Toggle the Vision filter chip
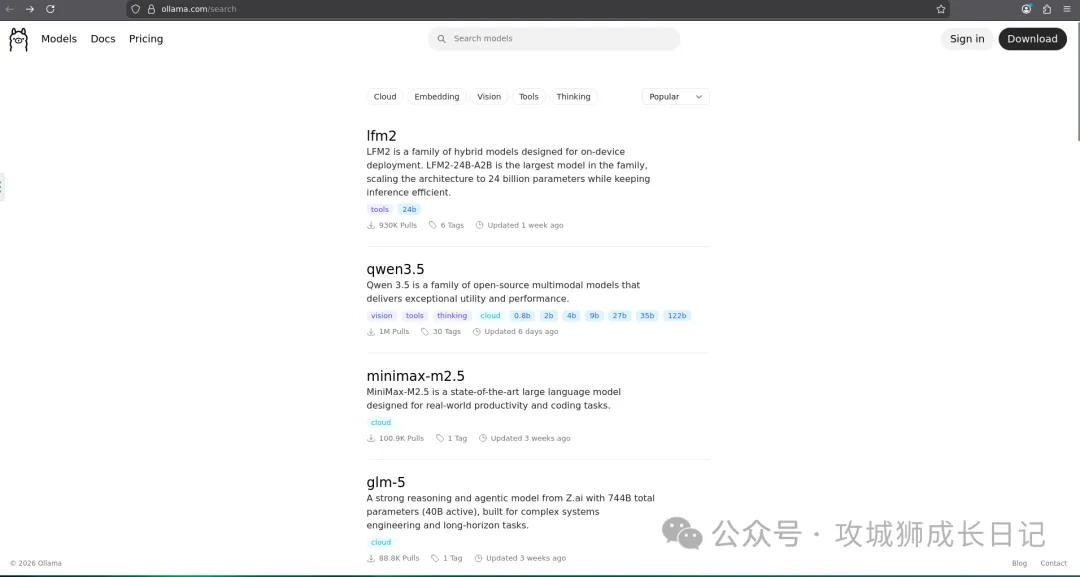This screenshot has height=577, width=1080. [489, 97]
